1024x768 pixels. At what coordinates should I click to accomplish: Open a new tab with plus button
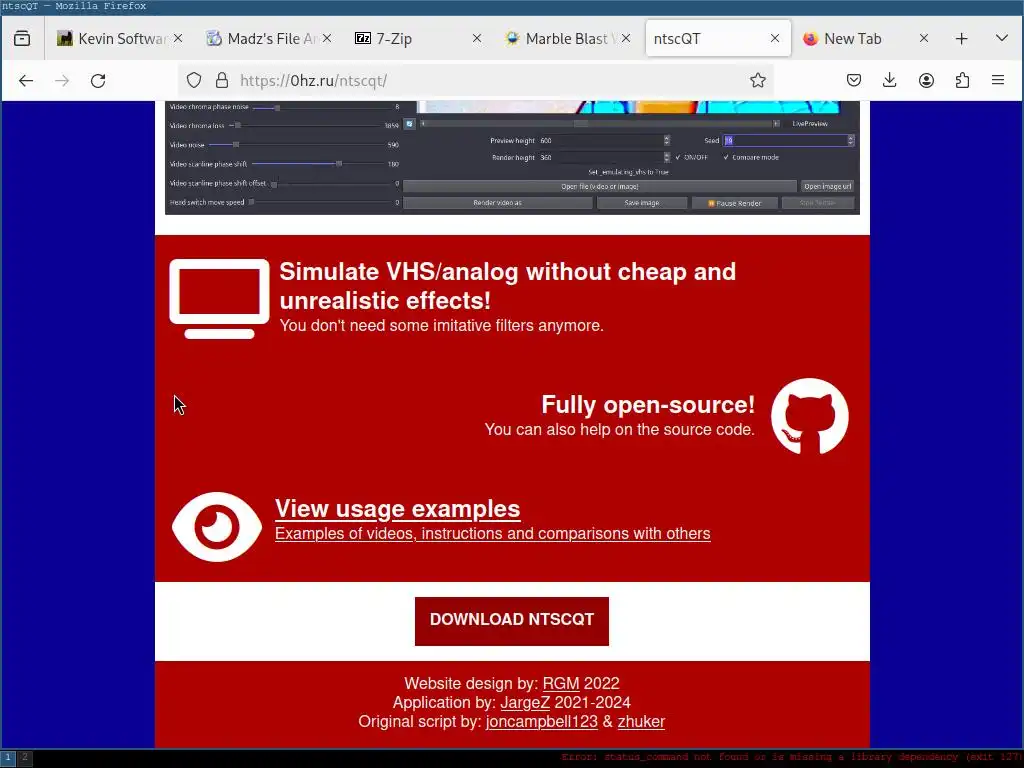point(961,39)
